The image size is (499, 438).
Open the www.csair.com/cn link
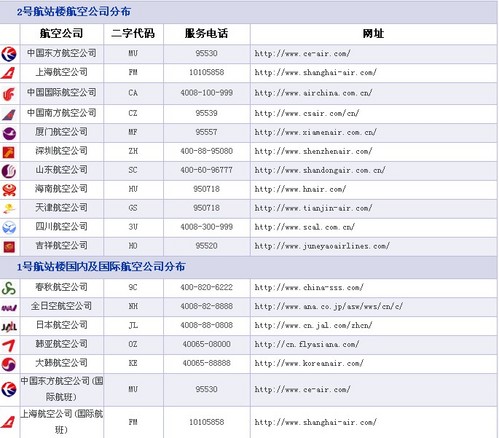click(x=307, y=113)
